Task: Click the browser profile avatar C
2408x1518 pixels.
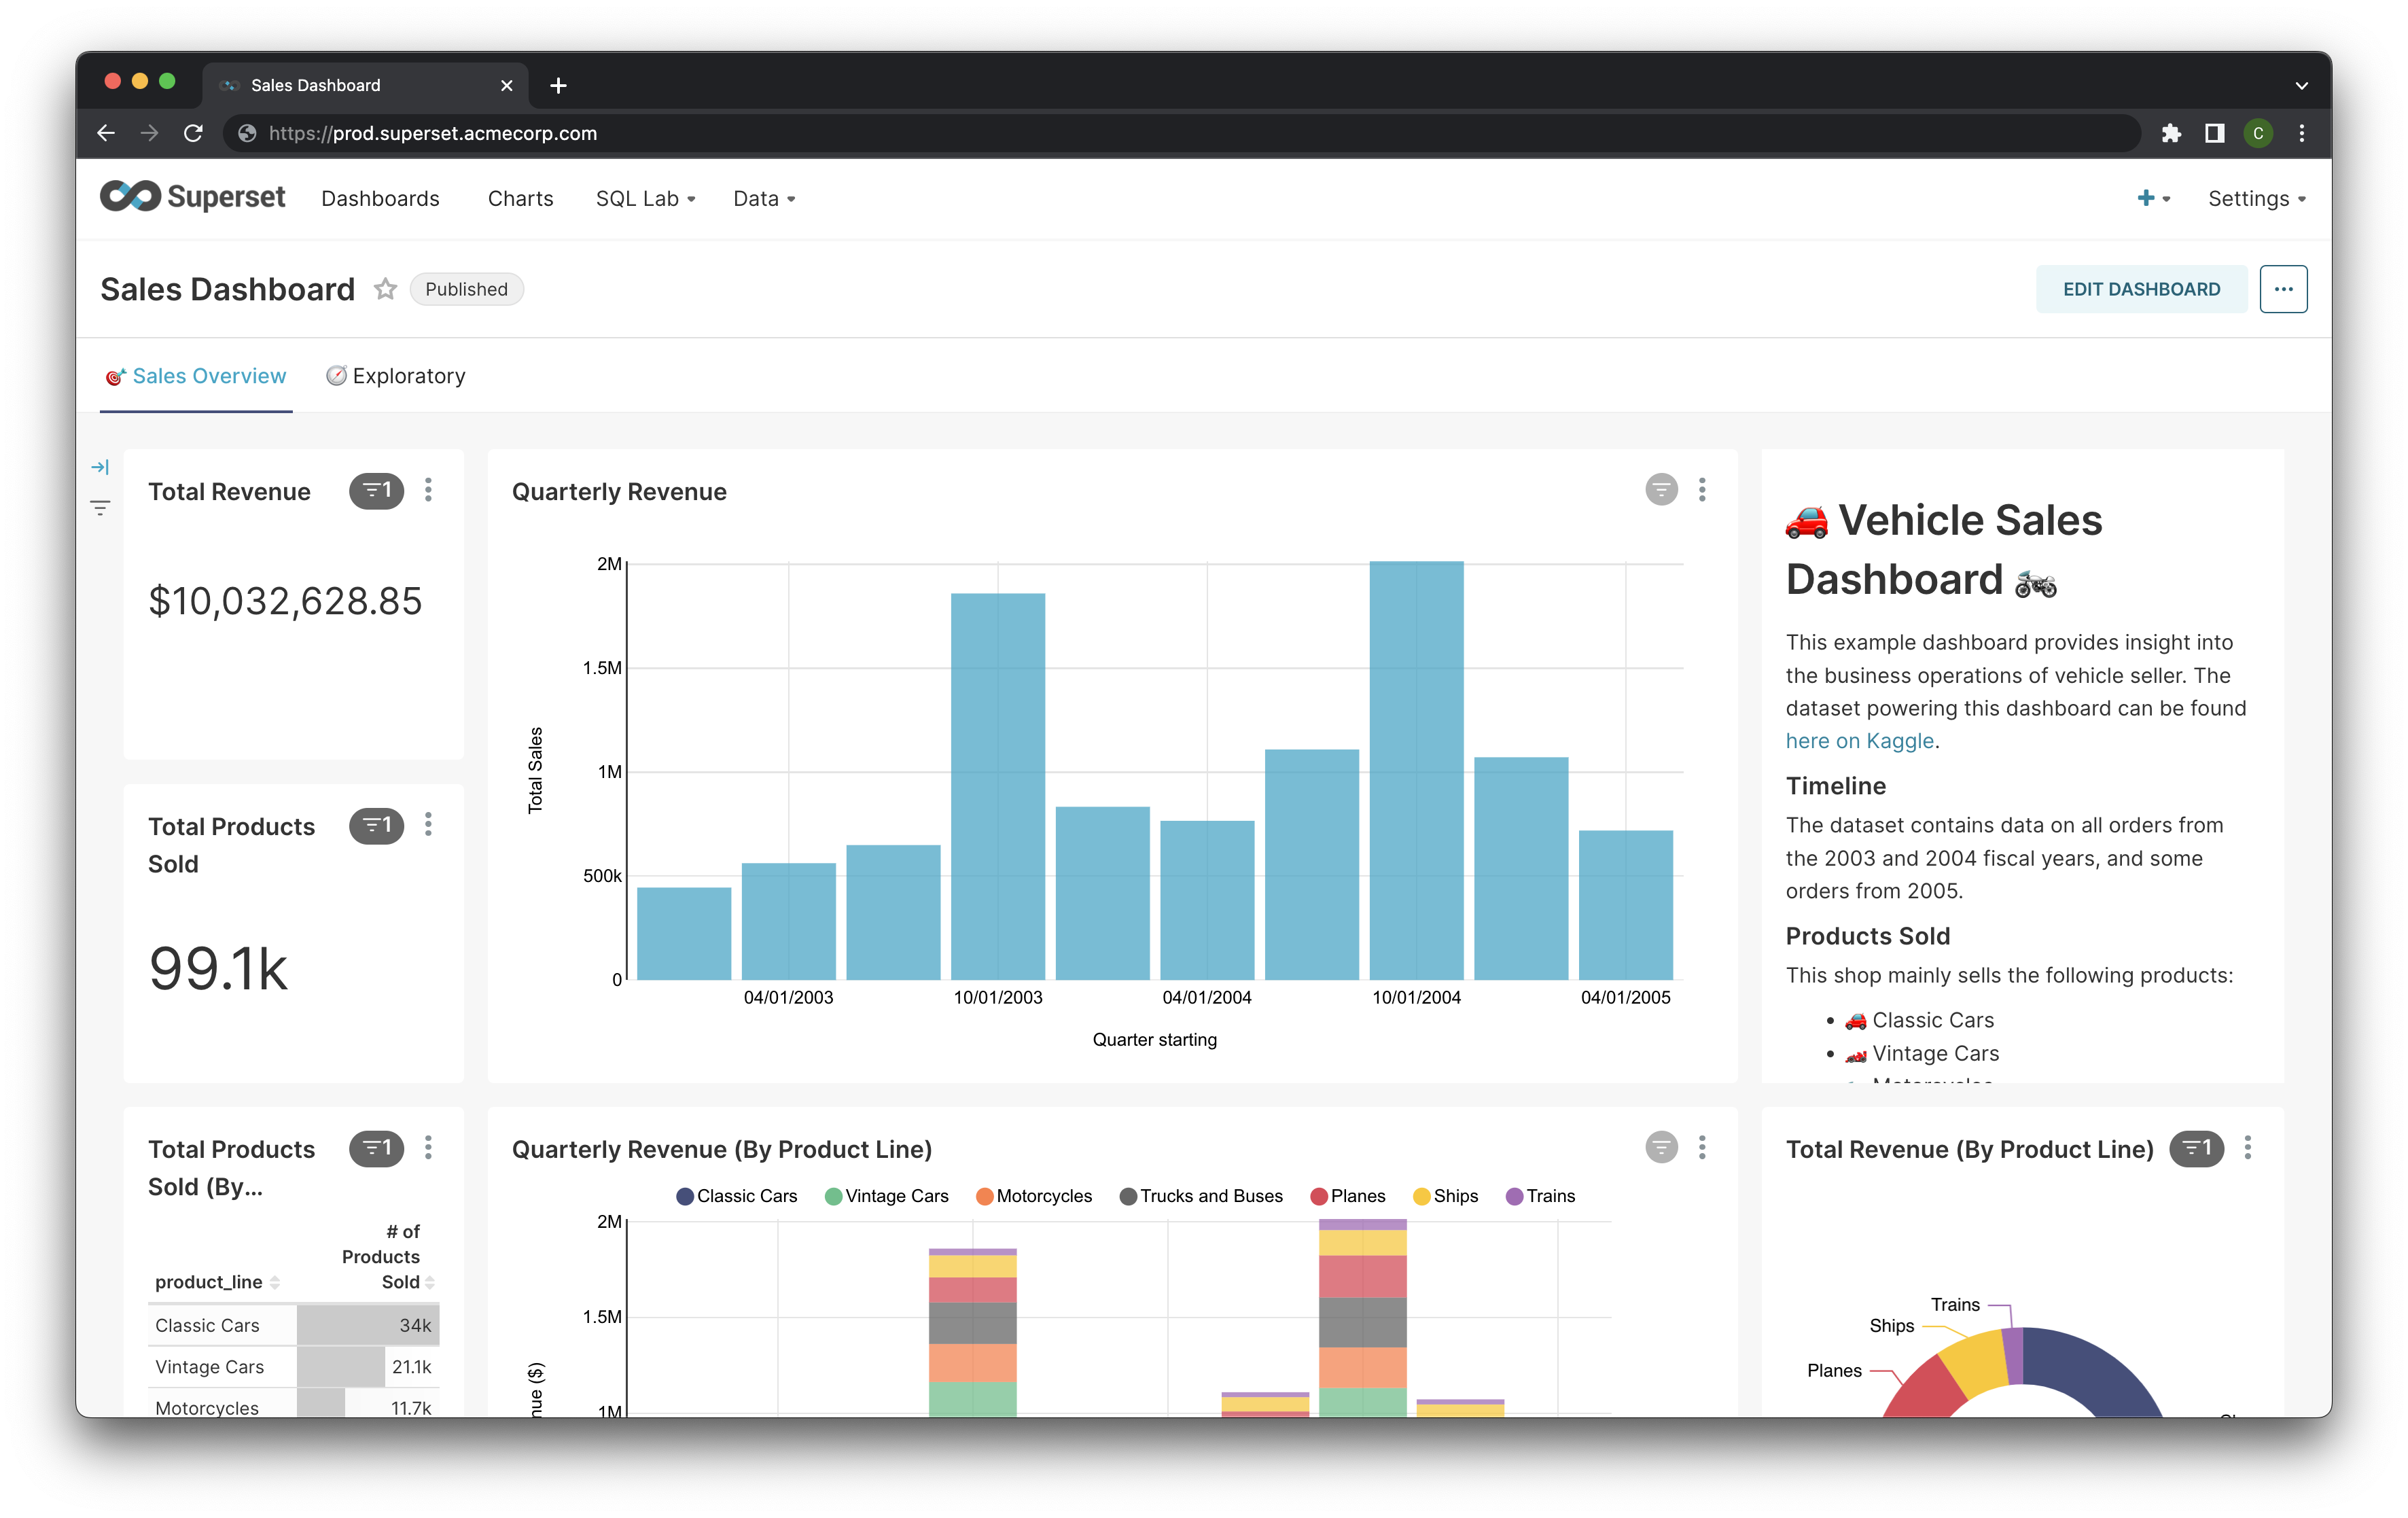Action: 2258,133
